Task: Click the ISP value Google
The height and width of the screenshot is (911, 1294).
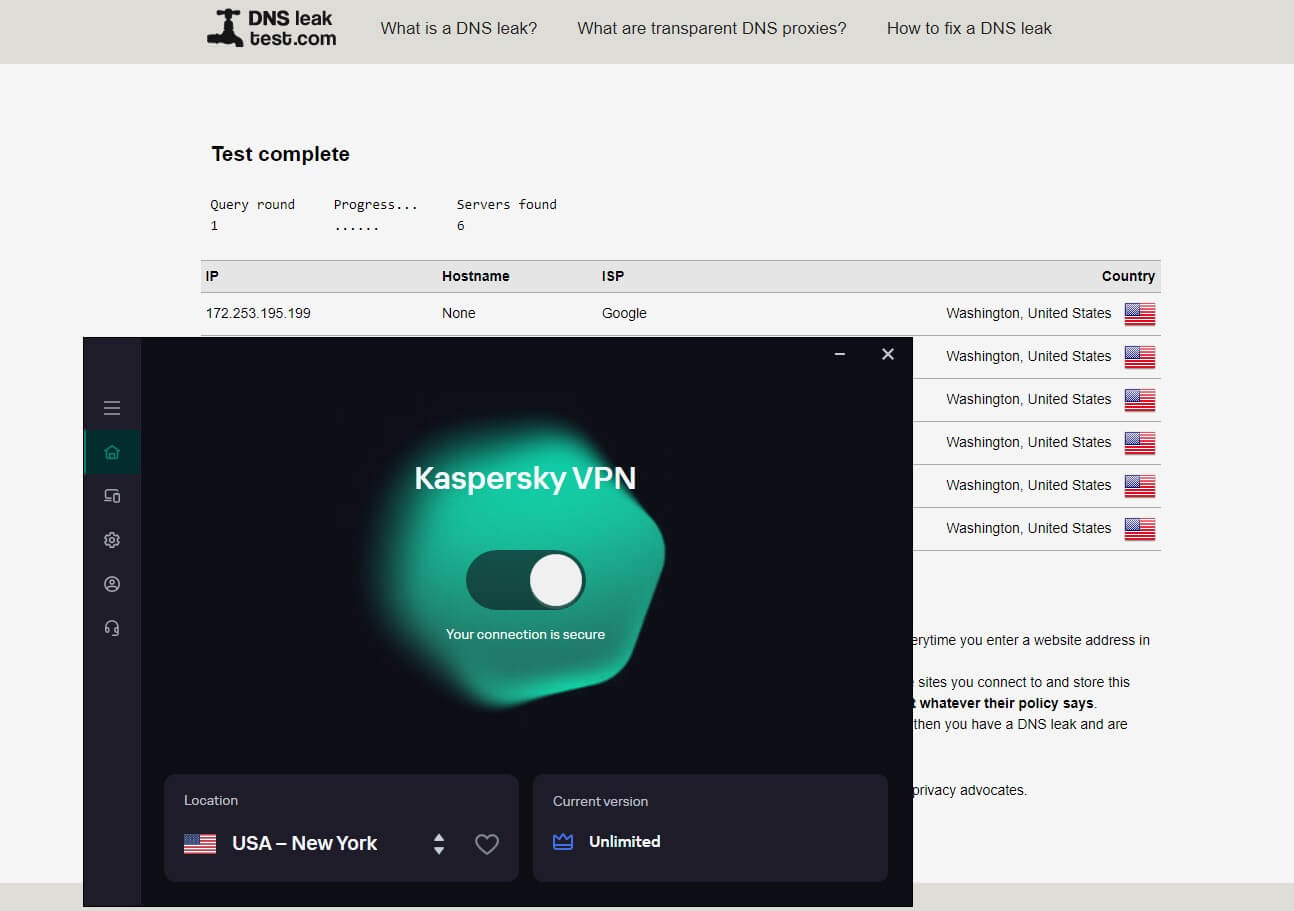Action: [624, 313]
